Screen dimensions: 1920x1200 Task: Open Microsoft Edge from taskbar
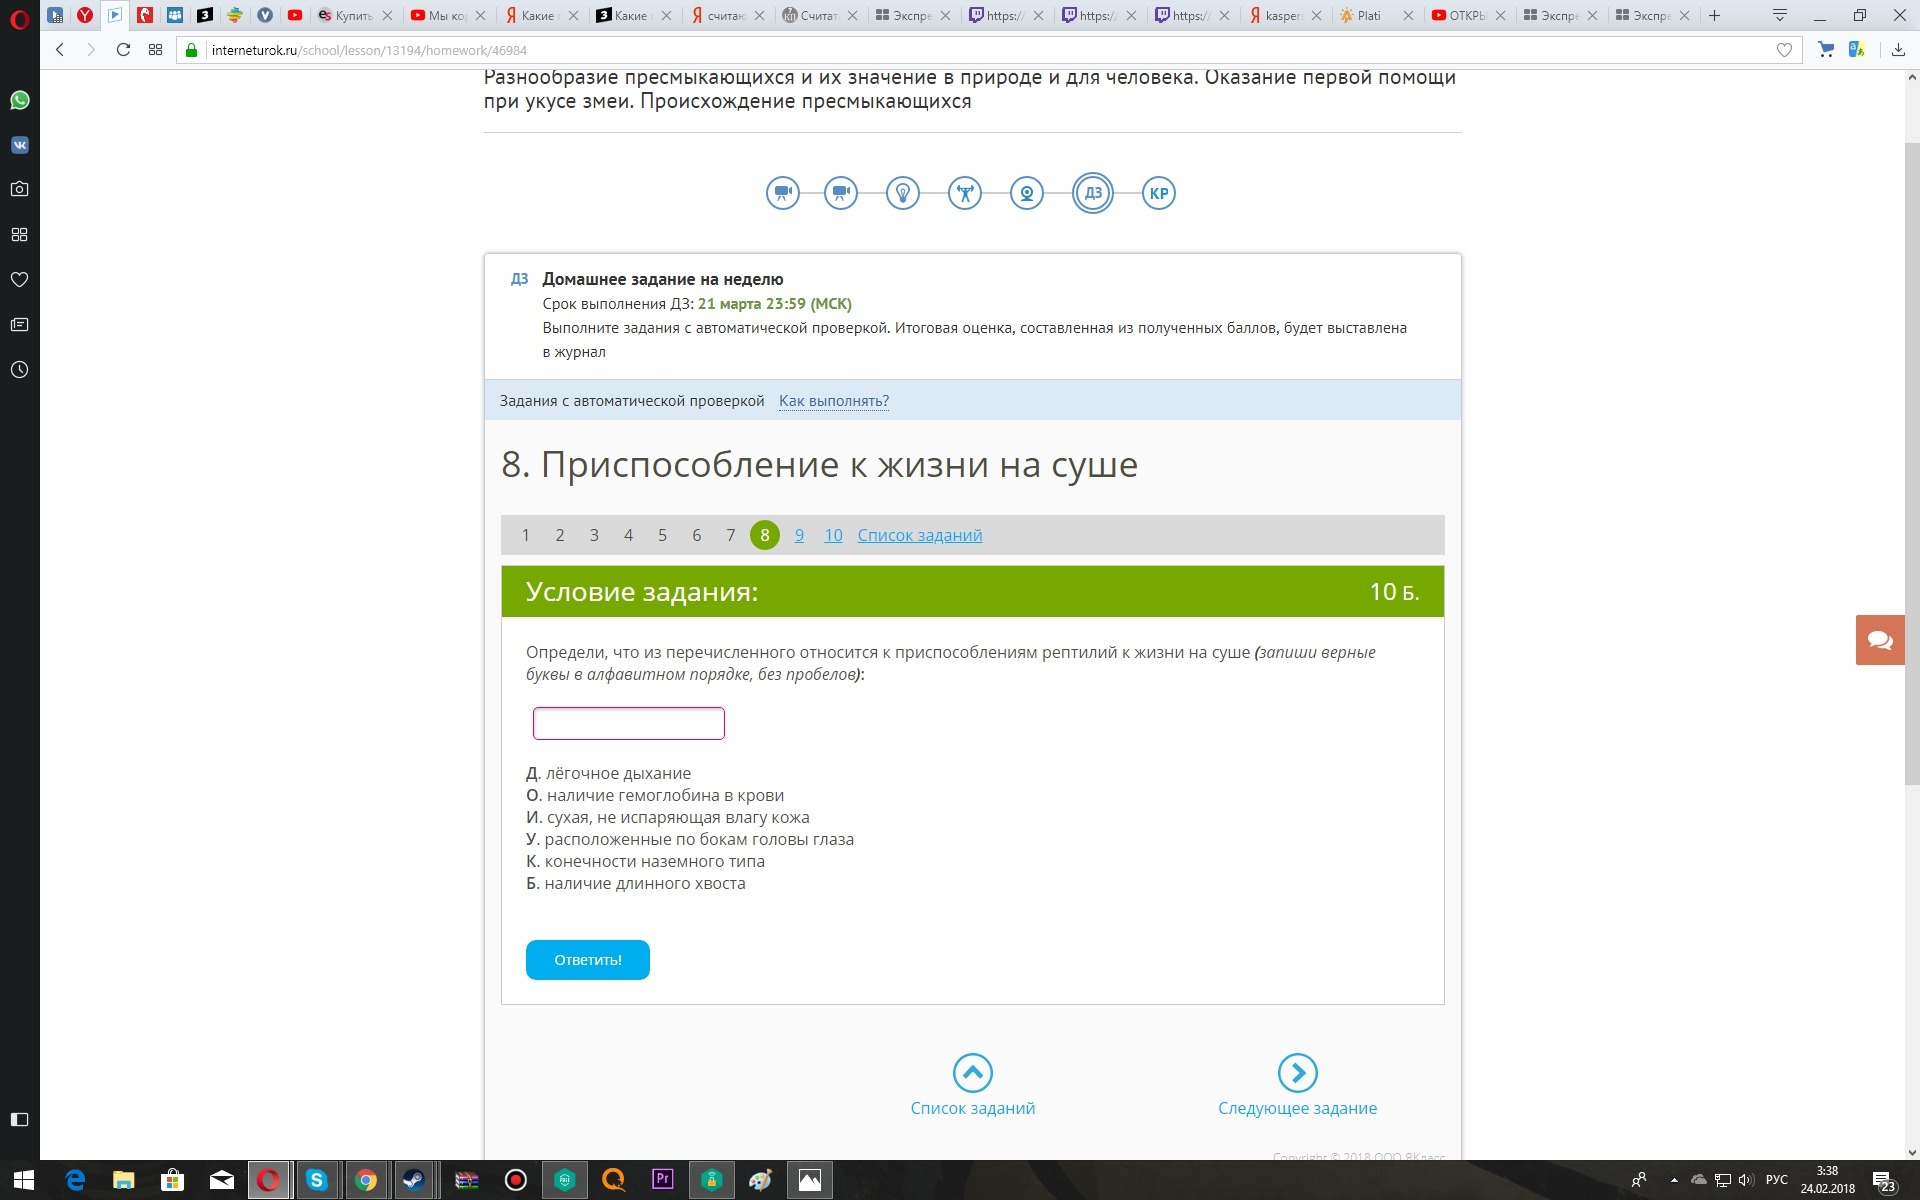75,1180
